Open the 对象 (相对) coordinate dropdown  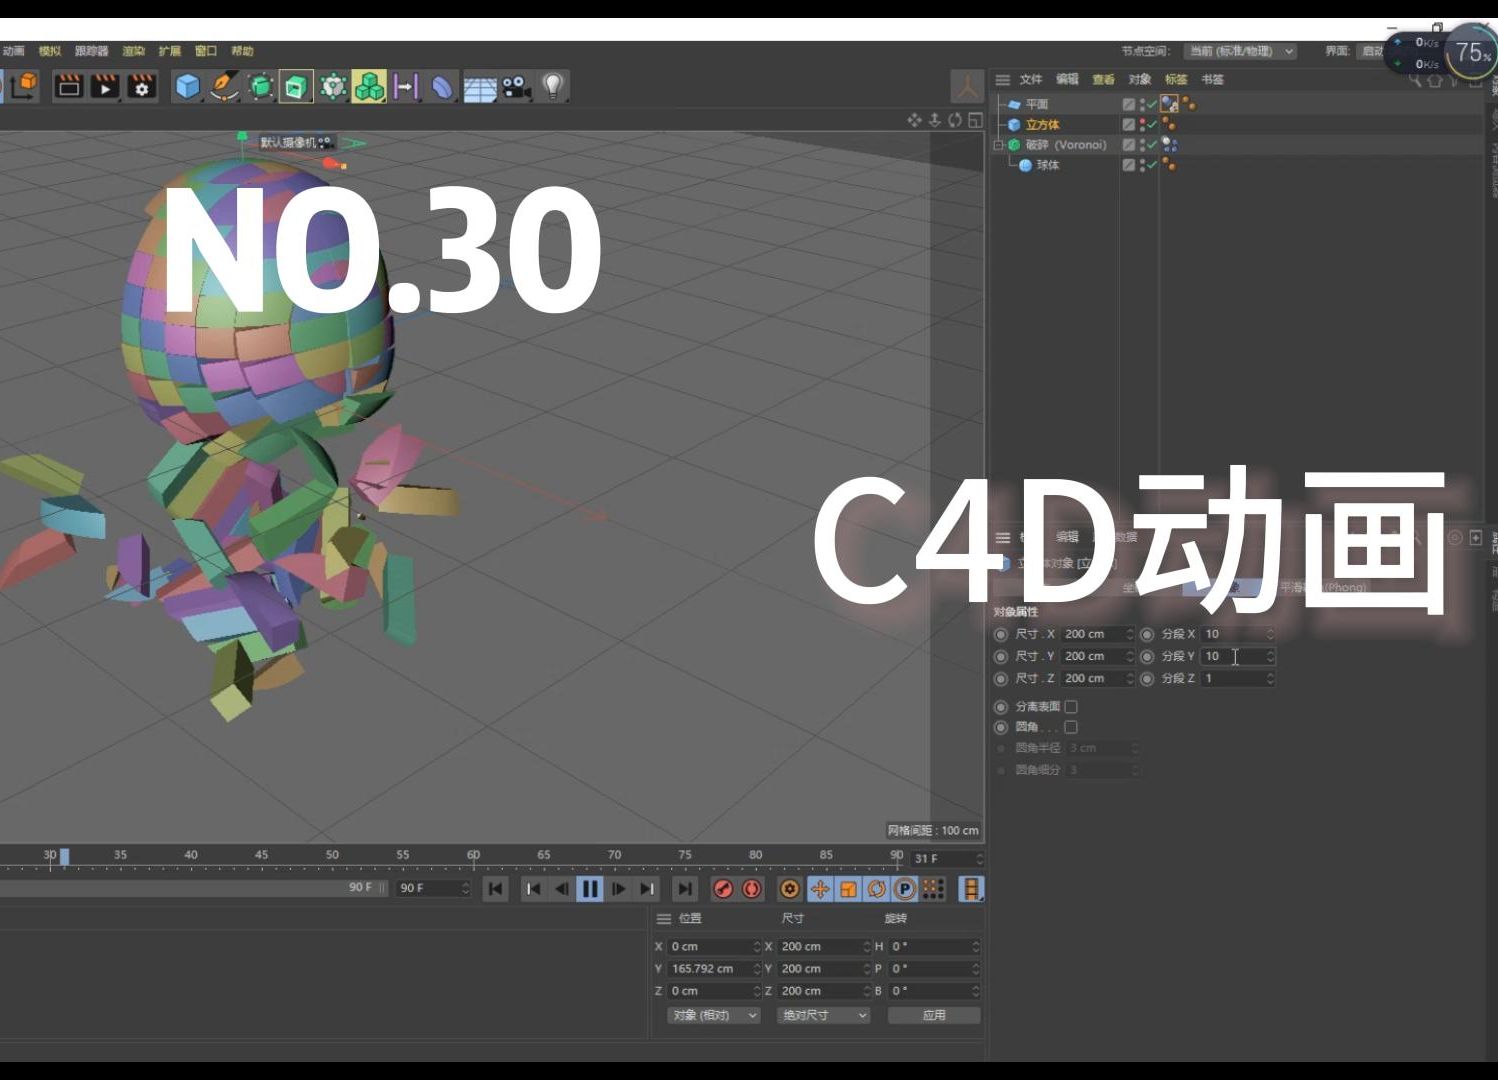point(714,1015)
